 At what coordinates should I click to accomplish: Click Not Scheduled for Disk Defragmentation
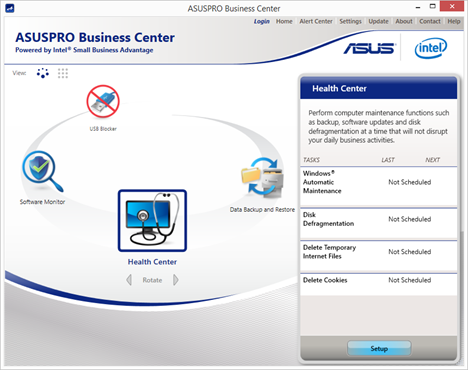(410, 219)
